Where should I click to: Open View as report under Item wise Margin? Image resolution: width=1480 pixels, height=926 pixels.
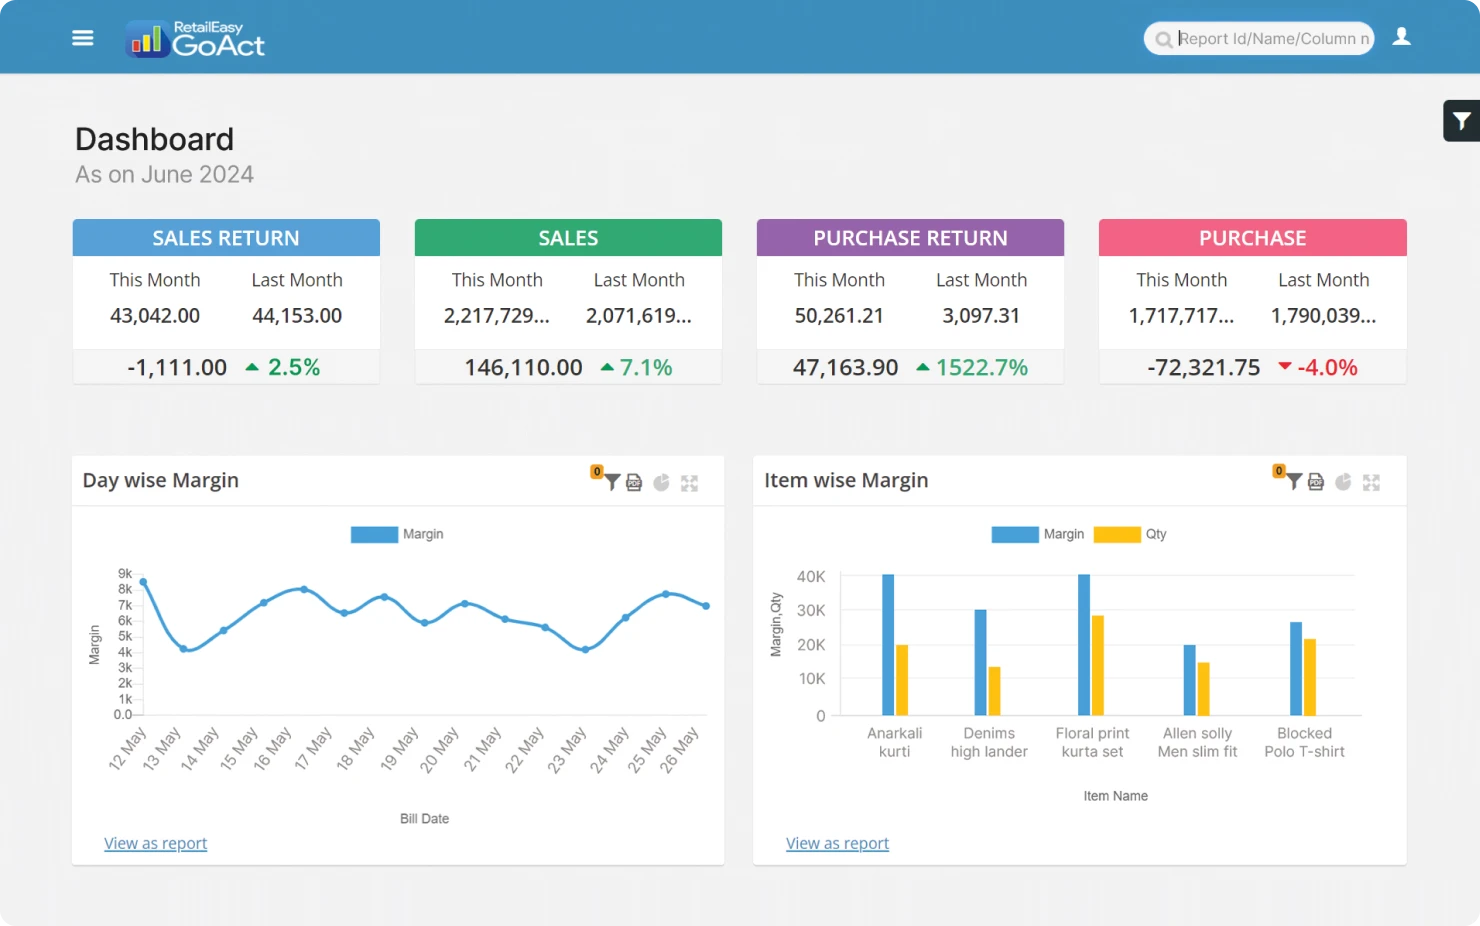point(837,843)
